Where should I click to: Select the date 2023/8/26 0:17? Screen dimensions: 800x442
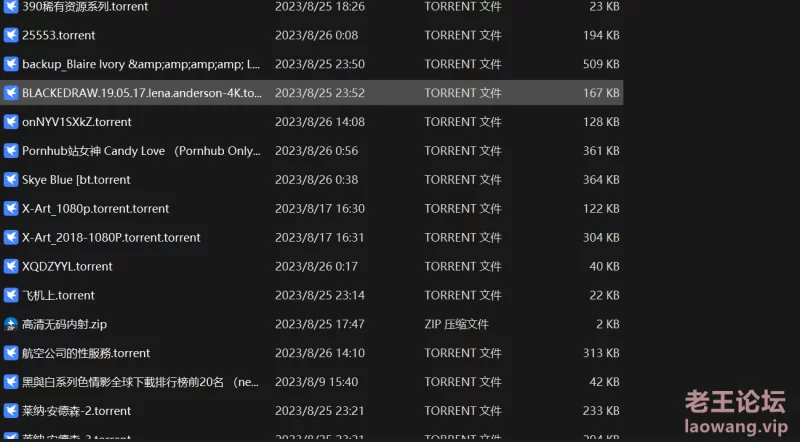coord(316,266)
